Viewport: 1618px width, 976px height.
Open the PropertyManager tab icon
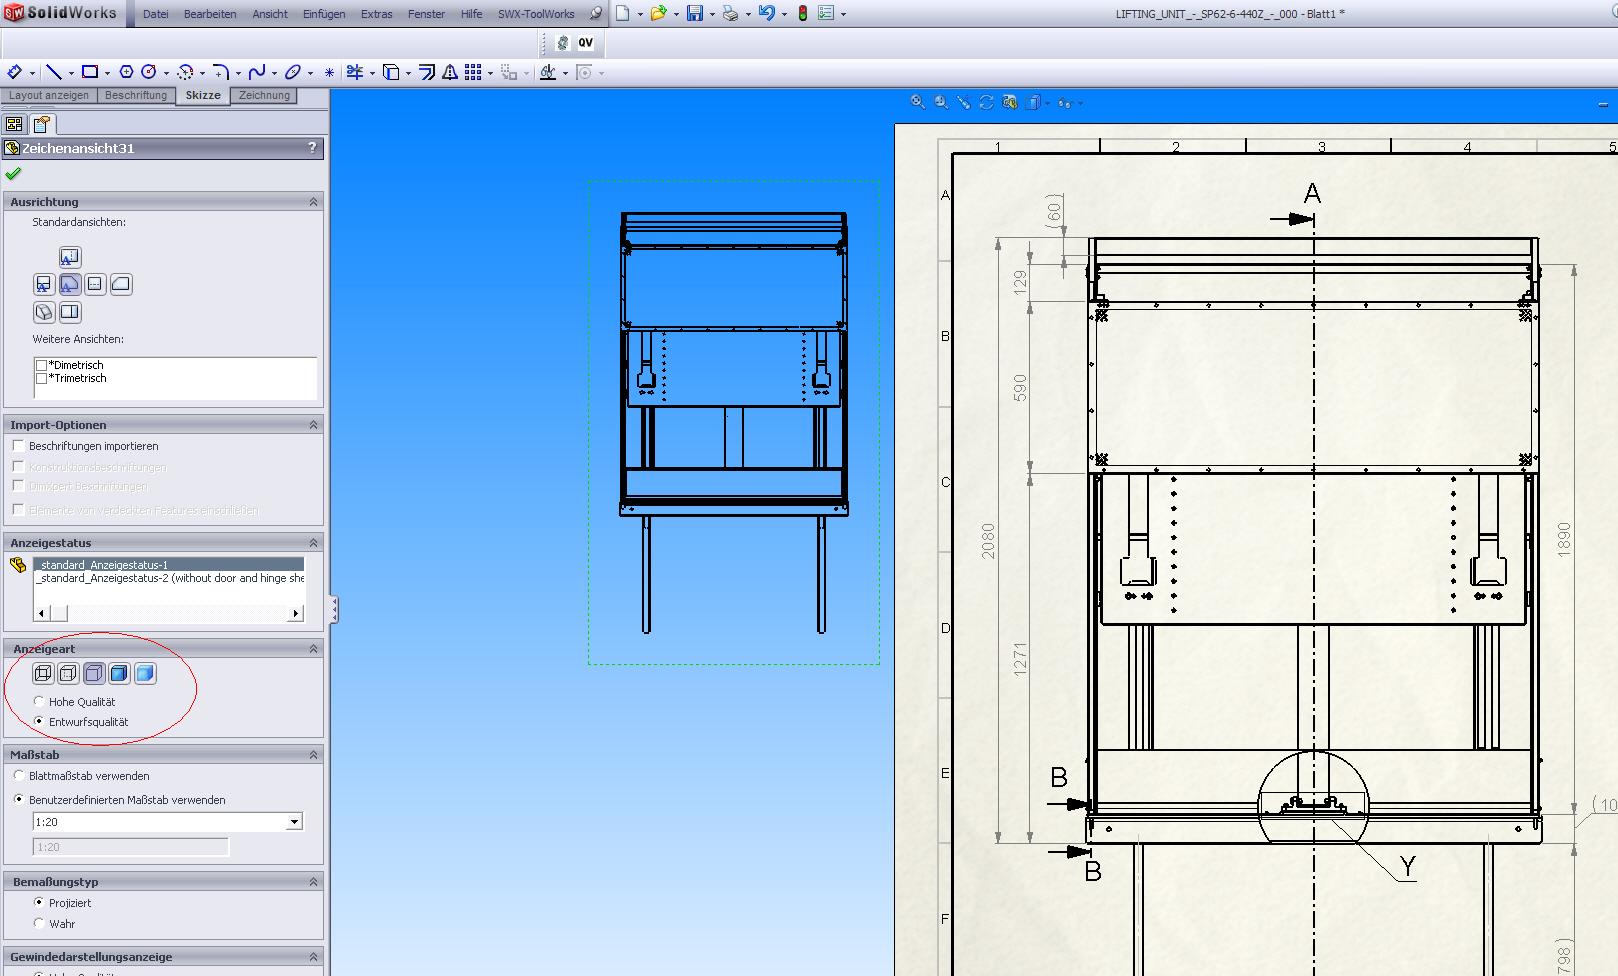(x=41, y=124)
